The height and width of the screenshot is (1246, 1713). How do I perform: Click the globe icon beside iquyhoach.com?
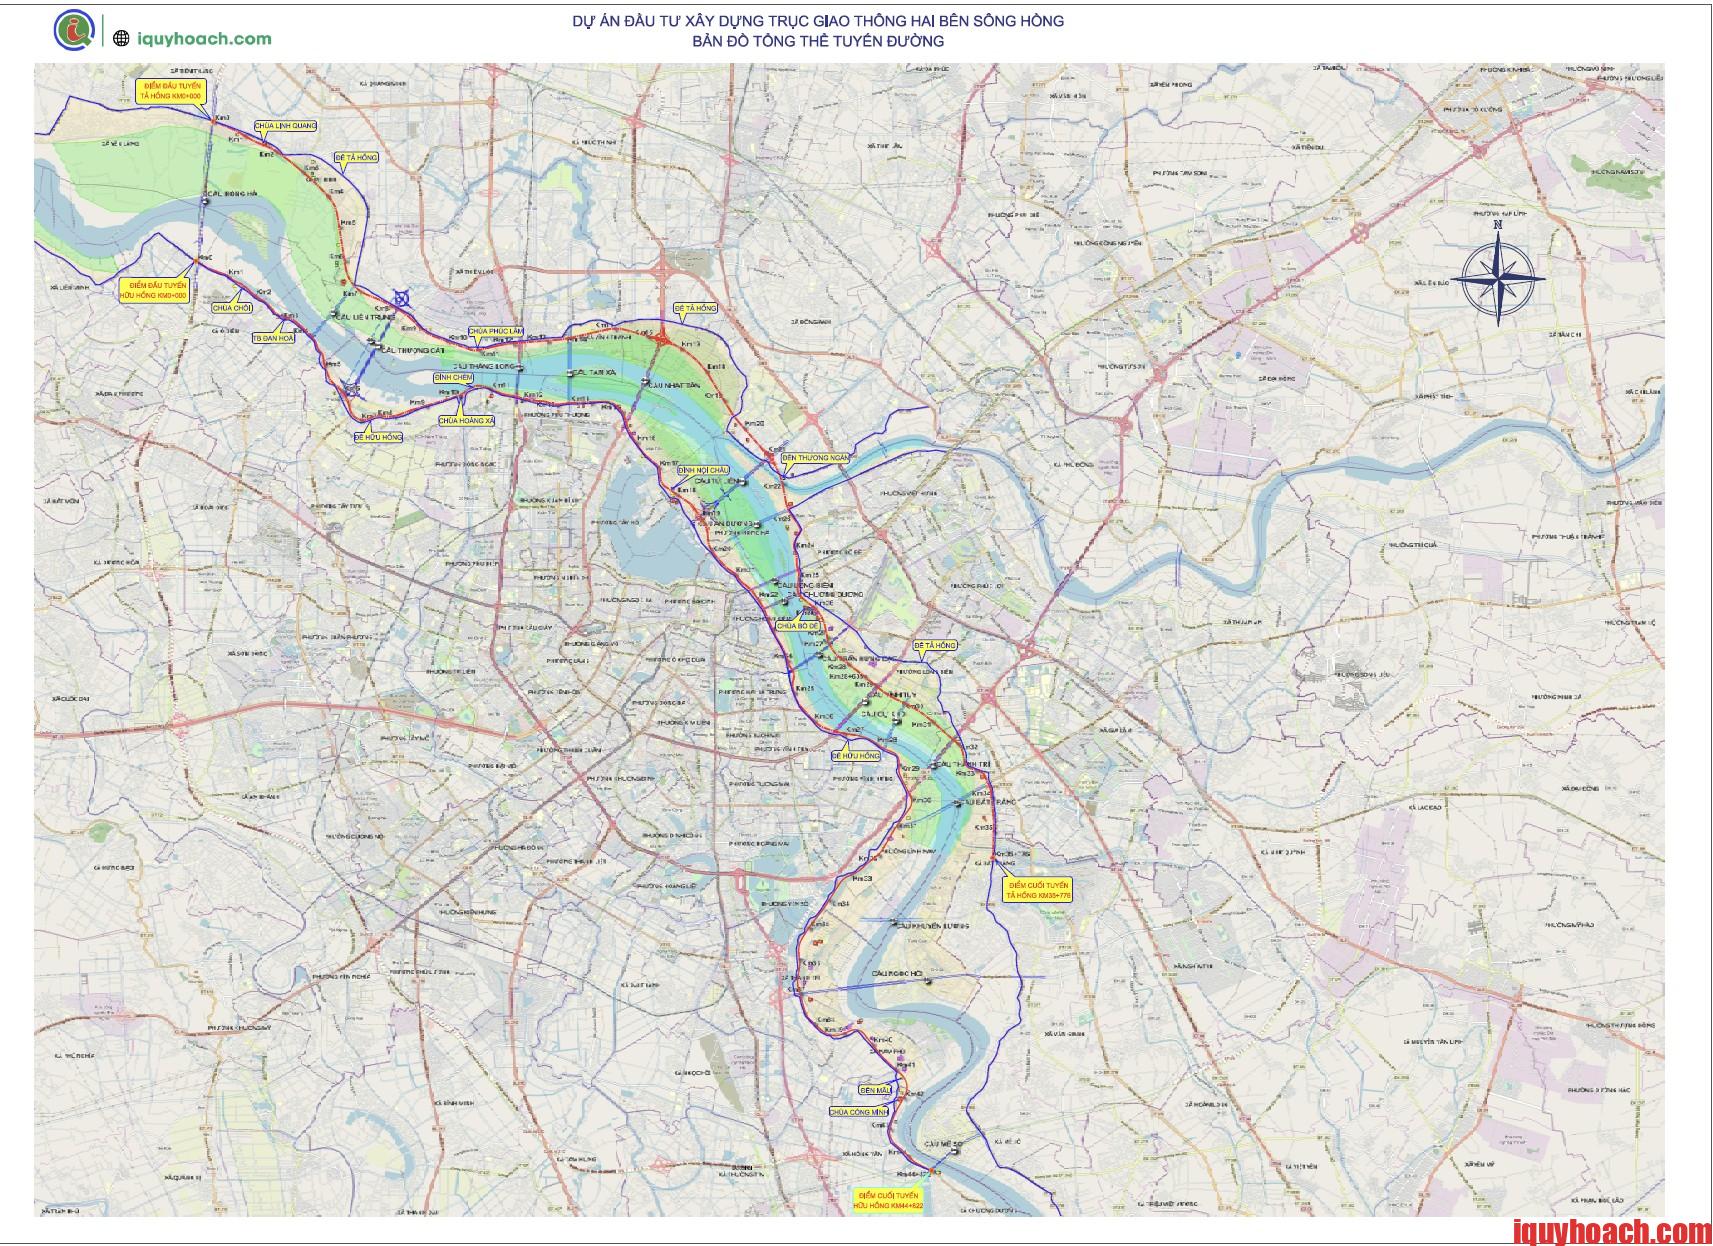pos(121,39)
